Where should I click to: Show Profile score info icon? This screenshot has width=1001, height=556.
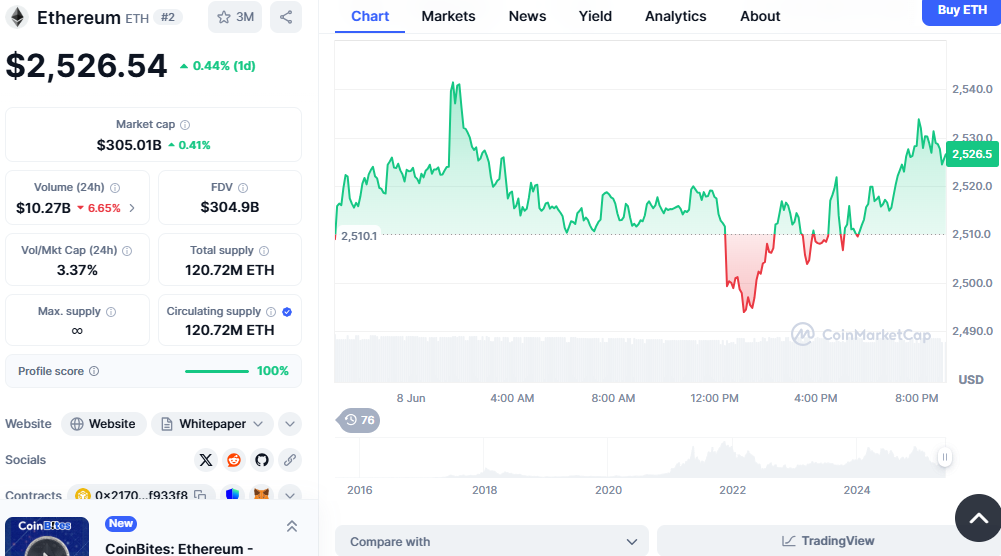coord(94,371)
